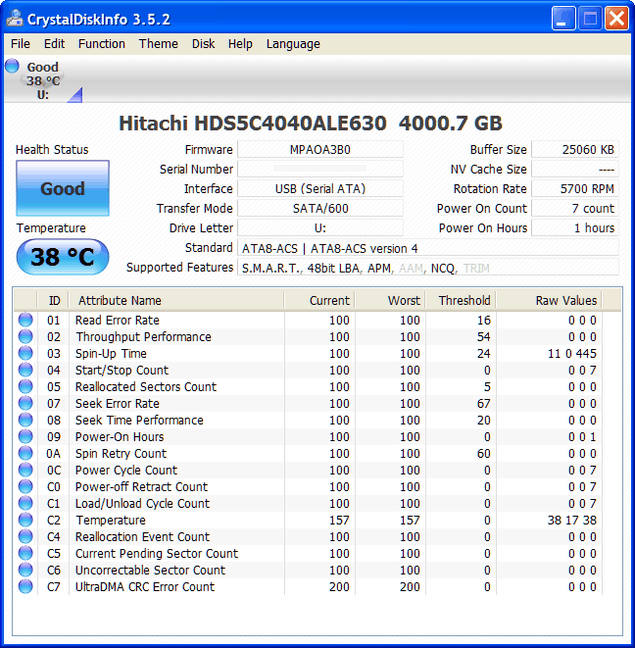Select the Spin-Up Time attribute name
Viewport: 635px width, 648px height.
pos(111,354)
